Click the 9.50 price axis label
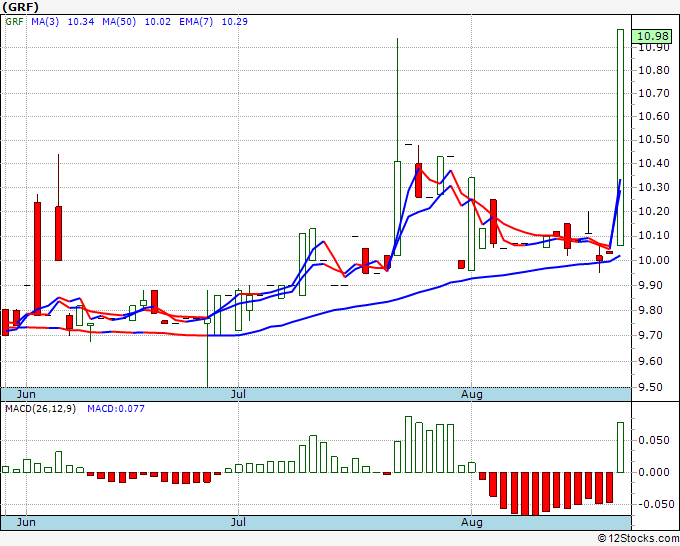 click(651, 387)
